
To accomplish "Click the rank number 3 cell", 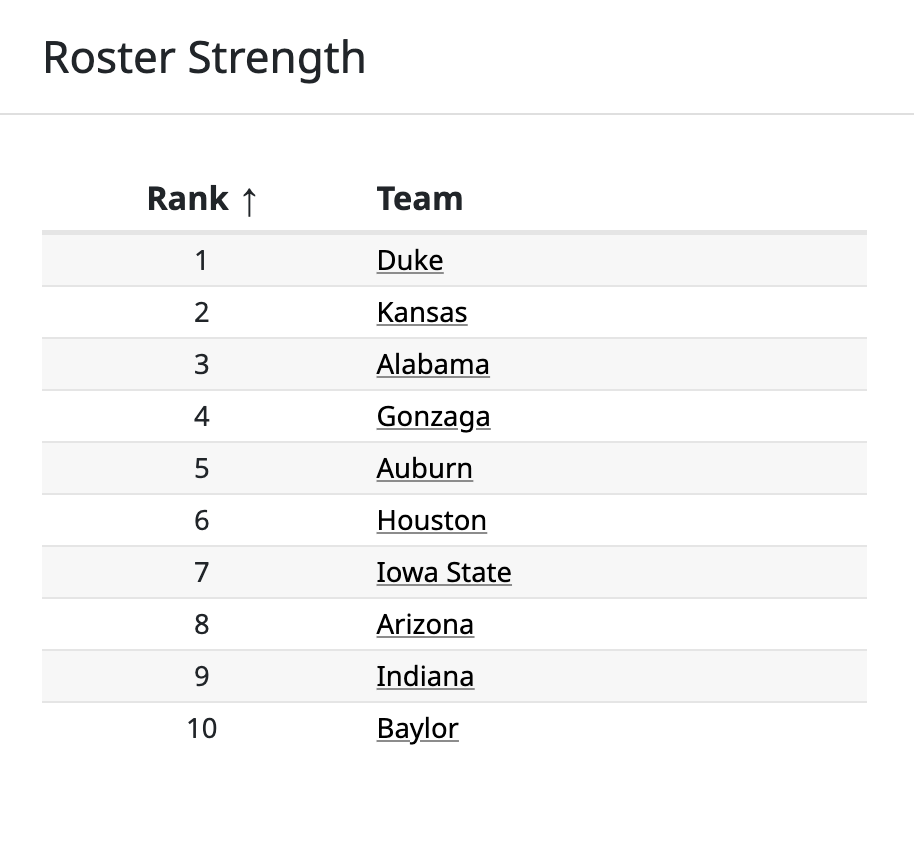I will 202,364.
